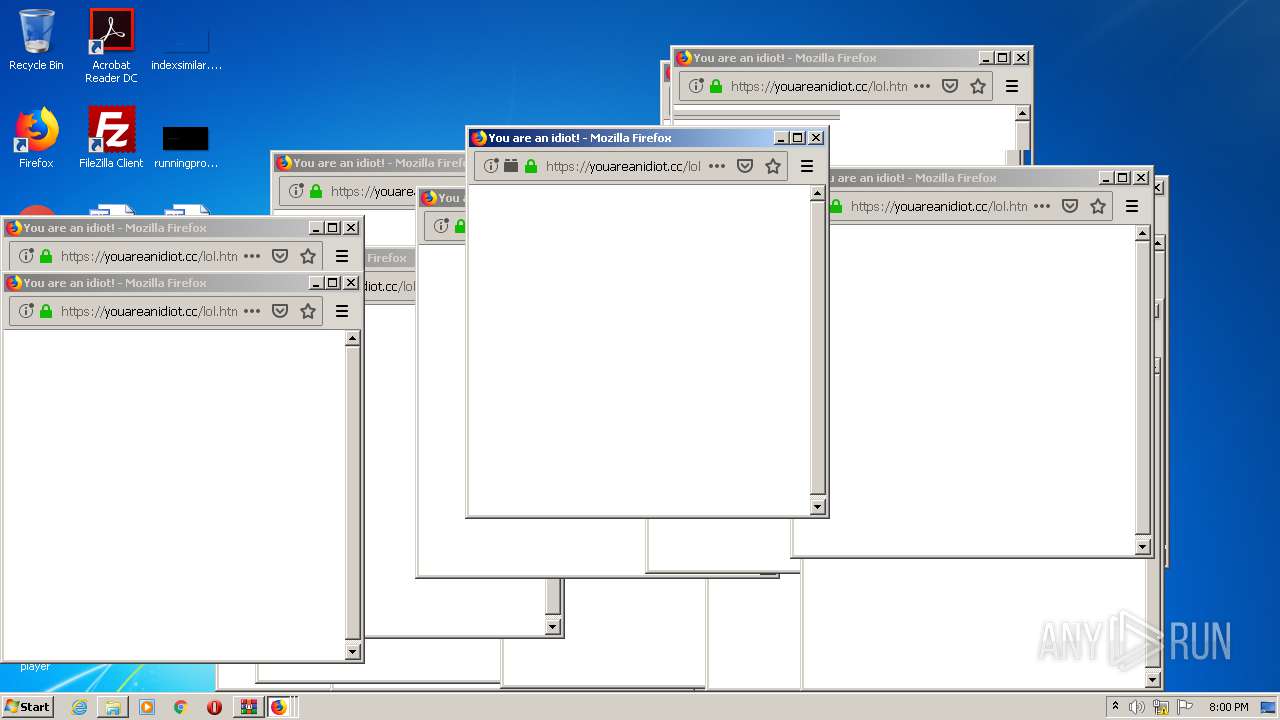Open site information in upper of two left windows

pos(26,256)
